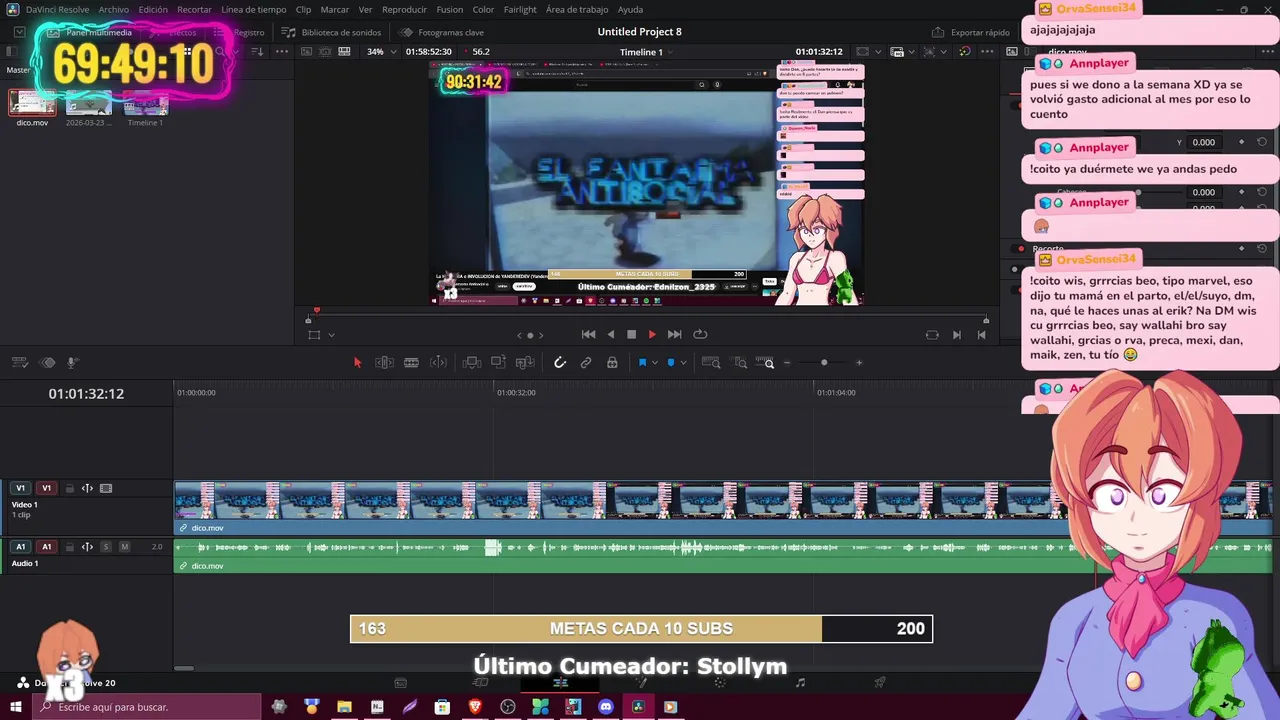Screen dimensions: 1280x720
Task: Click the Replace clip tool
Action: (x=525, y=363)
